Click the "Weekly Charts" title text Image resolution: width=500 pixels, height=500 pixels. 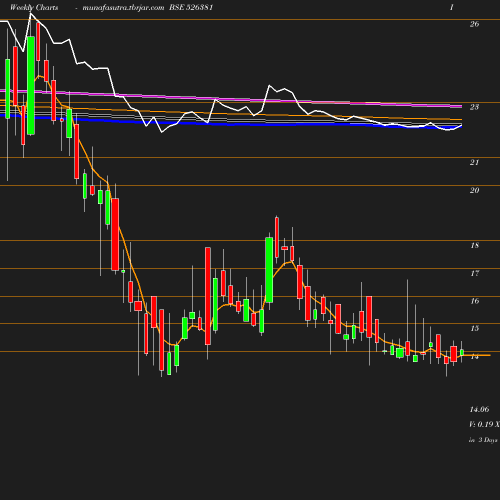point(34,7)
